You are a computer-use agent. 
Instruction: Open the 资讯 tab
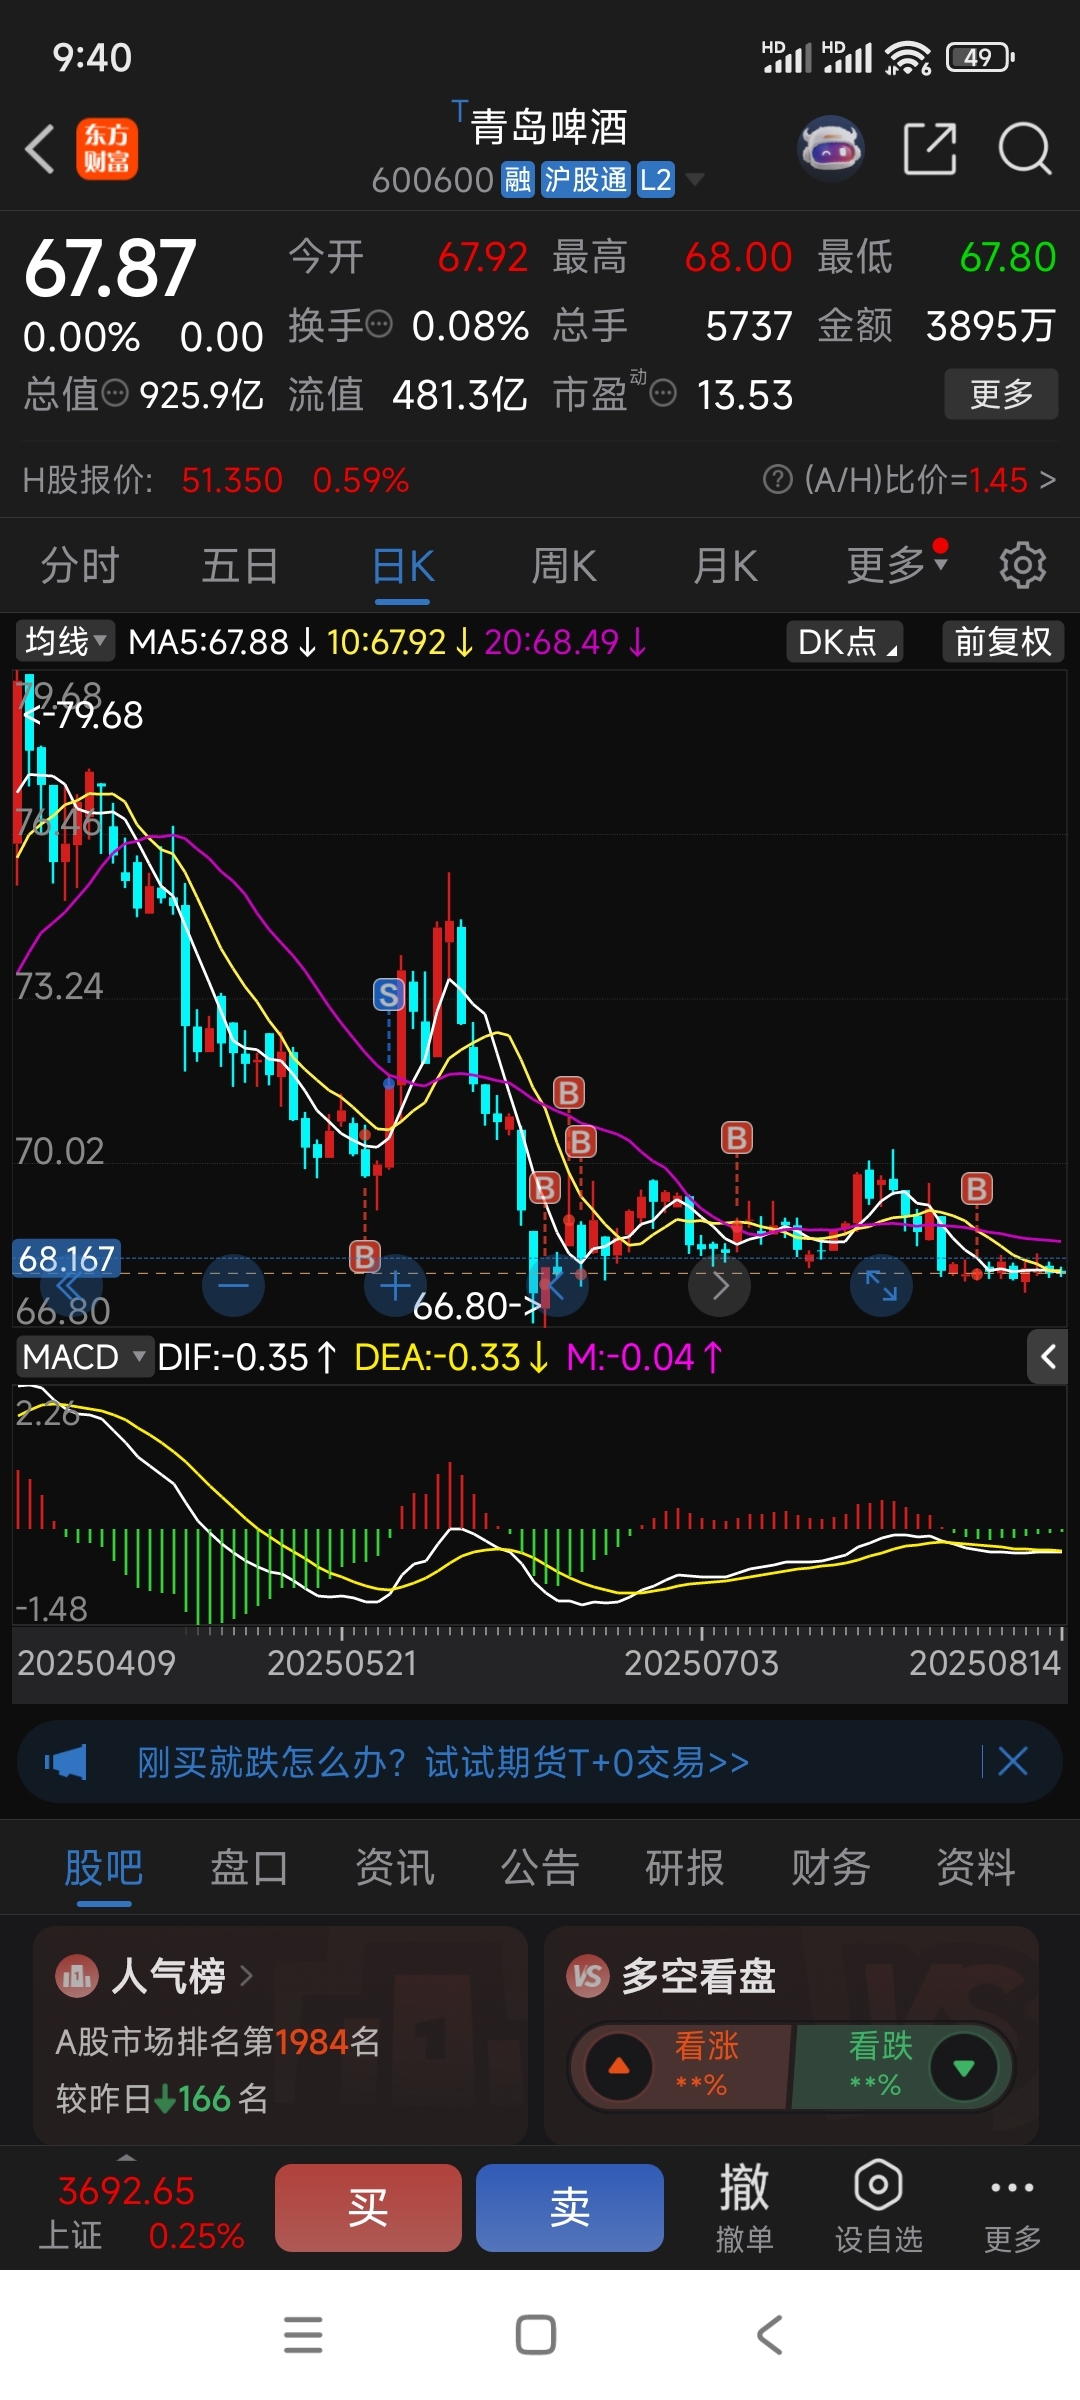(395, 1867)
